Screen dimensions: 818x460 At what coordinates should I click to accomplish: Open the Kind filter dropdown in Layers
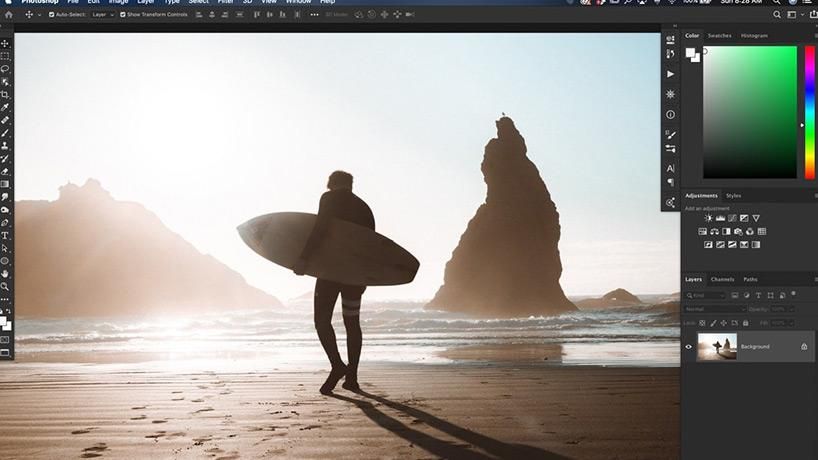click(705, 295)
